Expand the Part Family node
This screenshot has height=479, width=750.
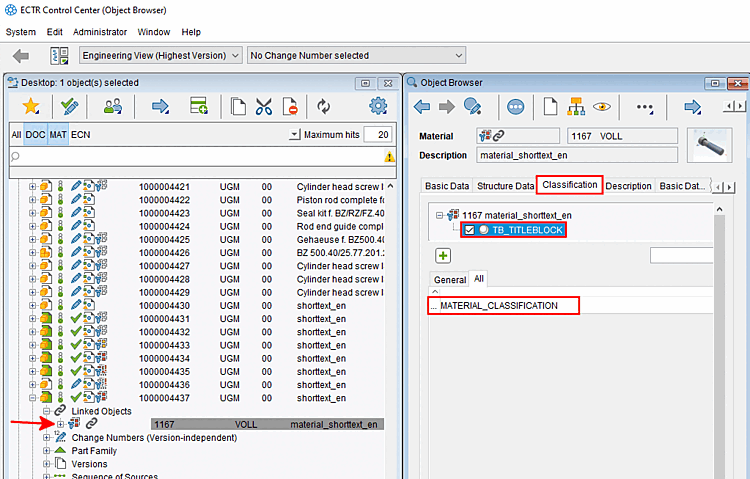pos(46,451)
